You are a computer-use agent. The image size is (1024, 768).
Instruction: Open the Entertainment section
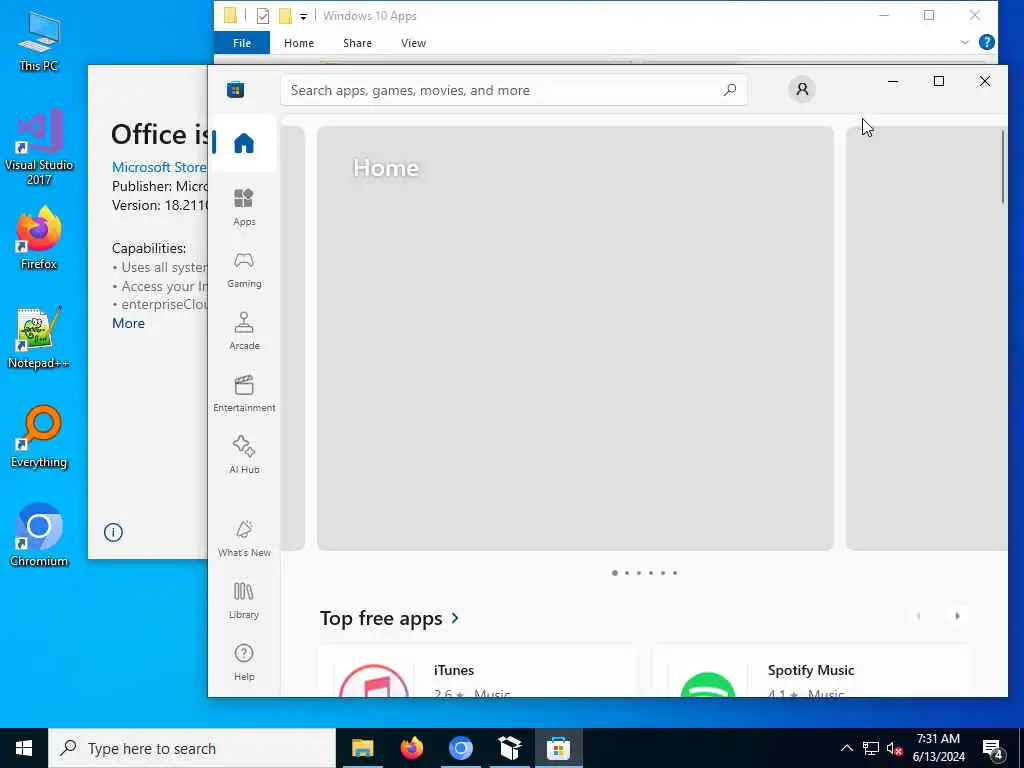coord(244,393)
